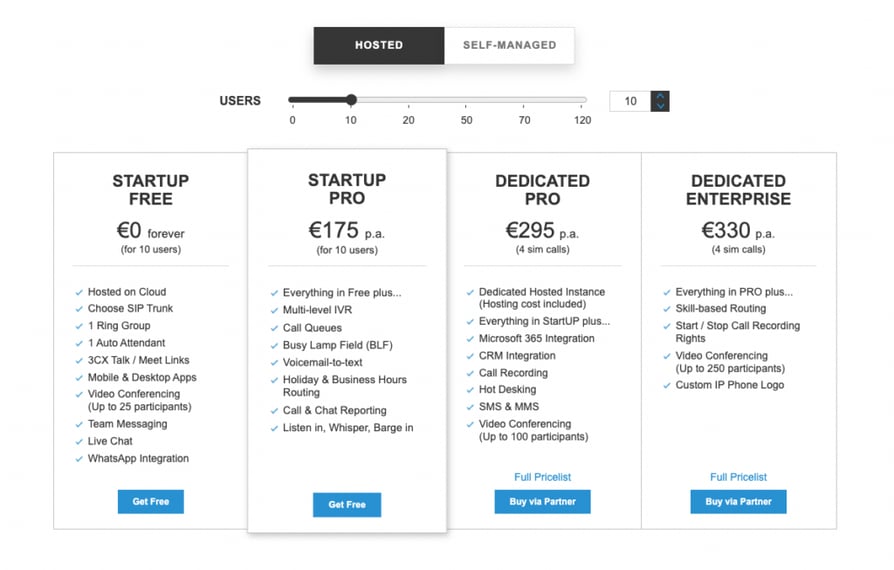
Task: Click the checkmark next to WhatsApp Integration
Action: 79,459
